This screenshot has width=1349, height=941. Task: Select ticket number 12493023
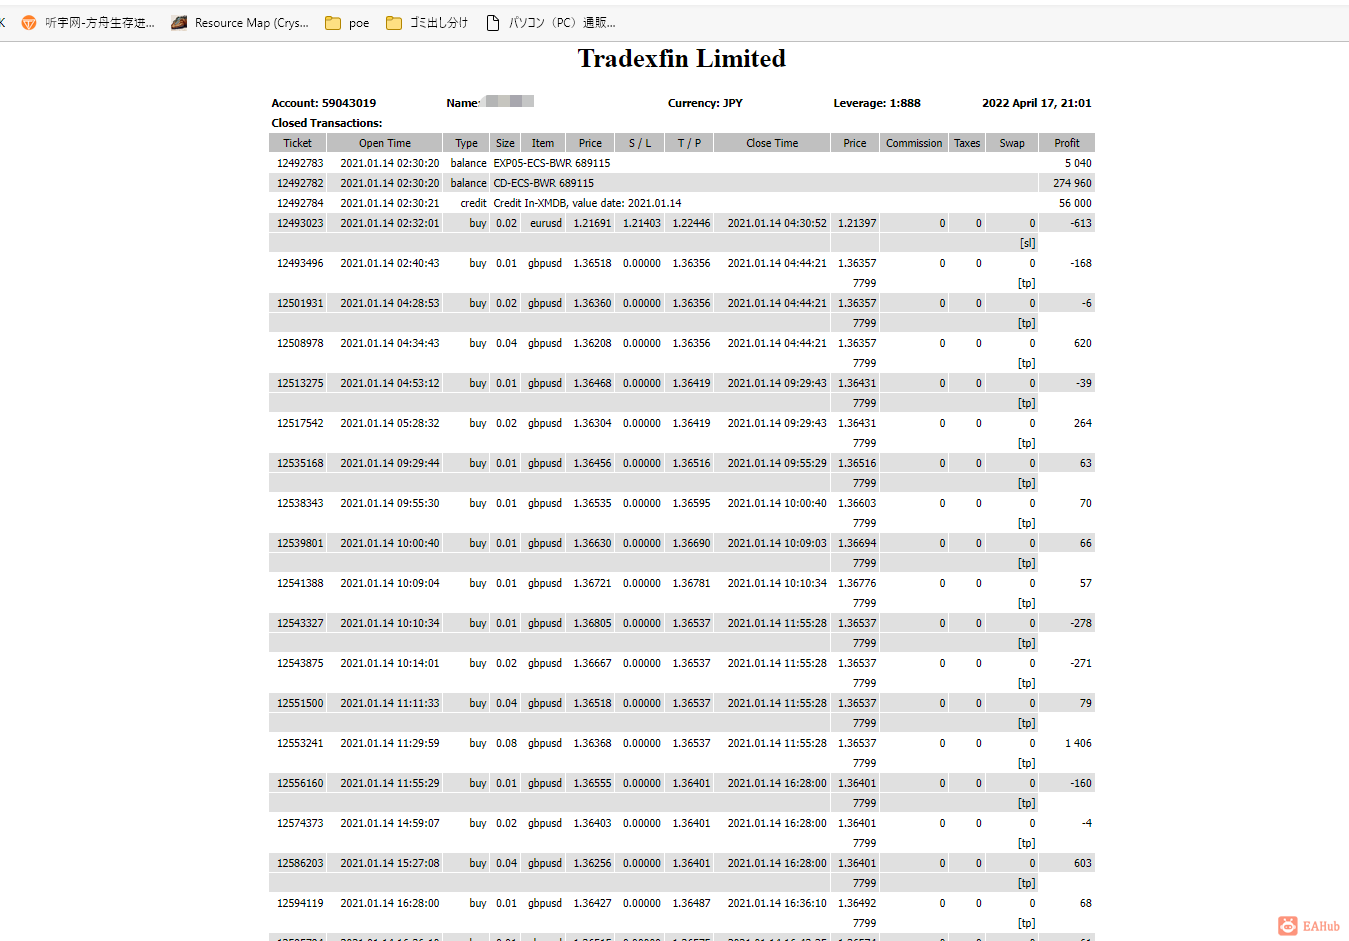pyautogui.click(x=300, y=223)
